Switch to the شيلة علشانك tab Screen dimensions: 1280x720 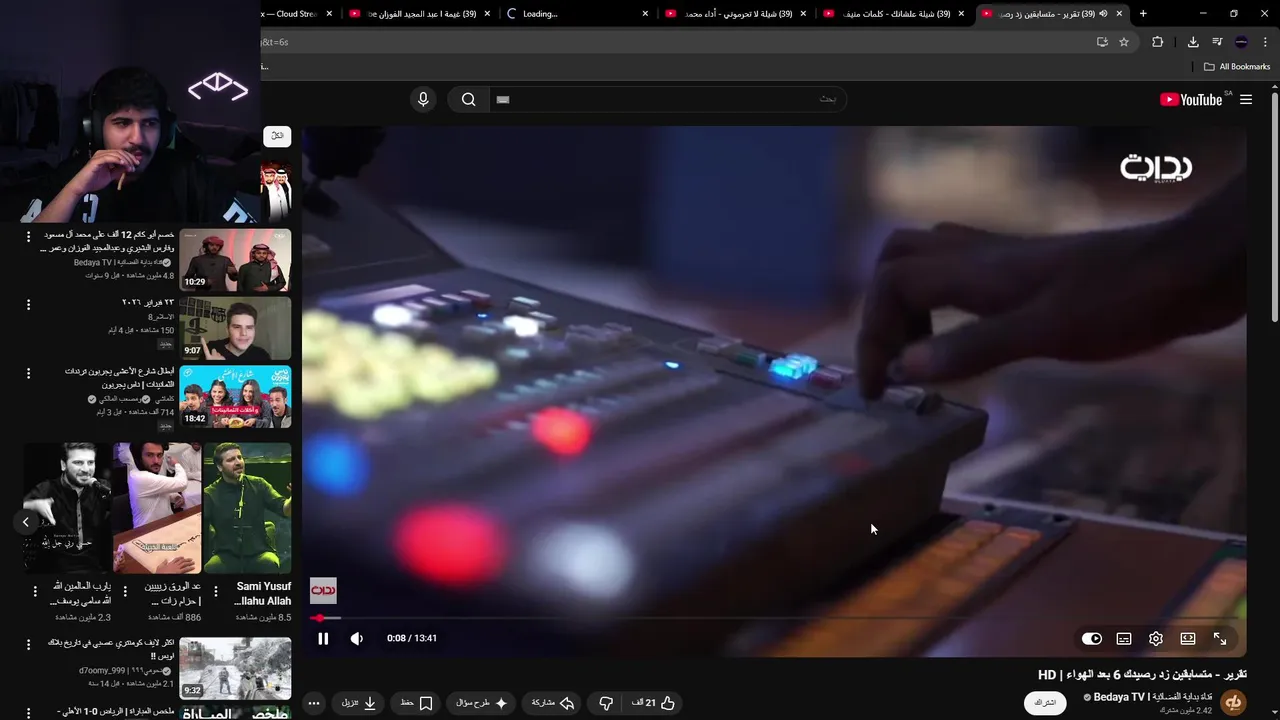point(893,14)
